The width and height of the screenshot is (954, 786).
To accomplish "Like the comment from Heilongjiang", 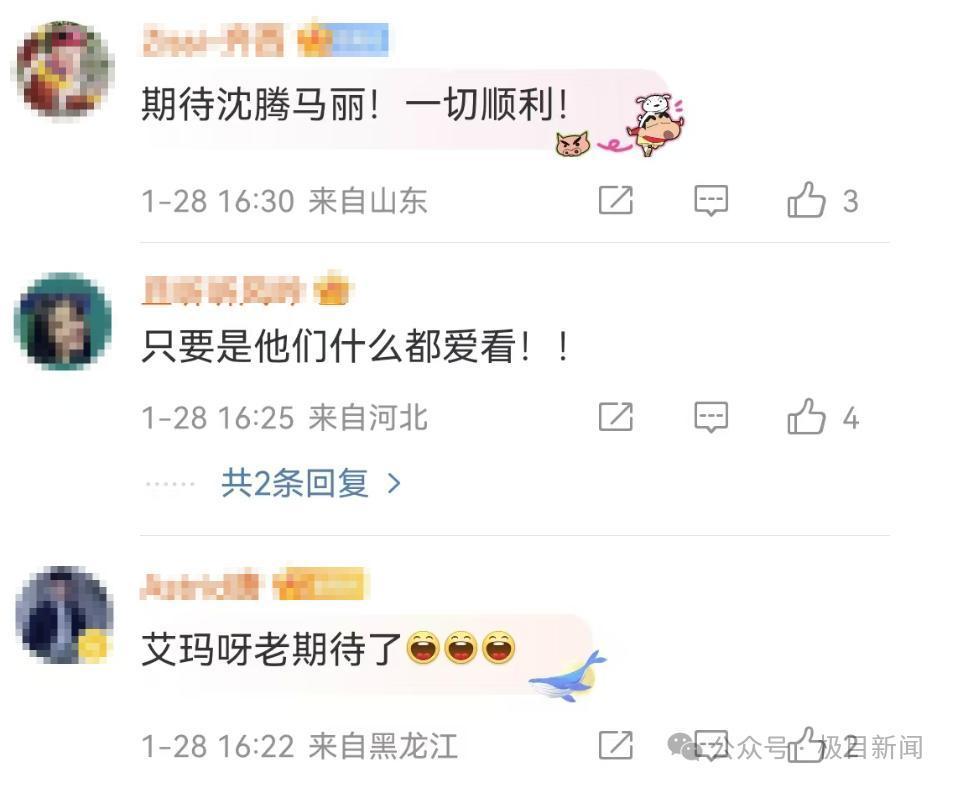I will point(806,745).
